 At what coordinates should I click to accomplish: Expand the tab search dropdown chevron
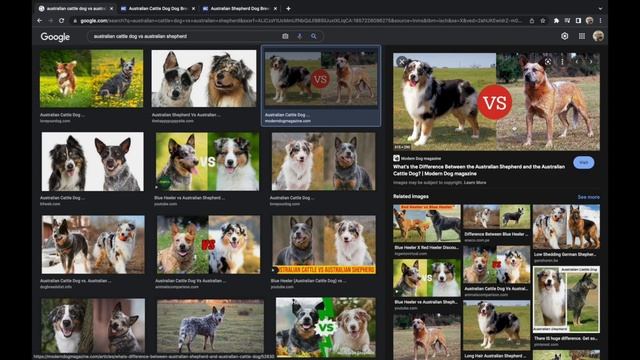600,8
